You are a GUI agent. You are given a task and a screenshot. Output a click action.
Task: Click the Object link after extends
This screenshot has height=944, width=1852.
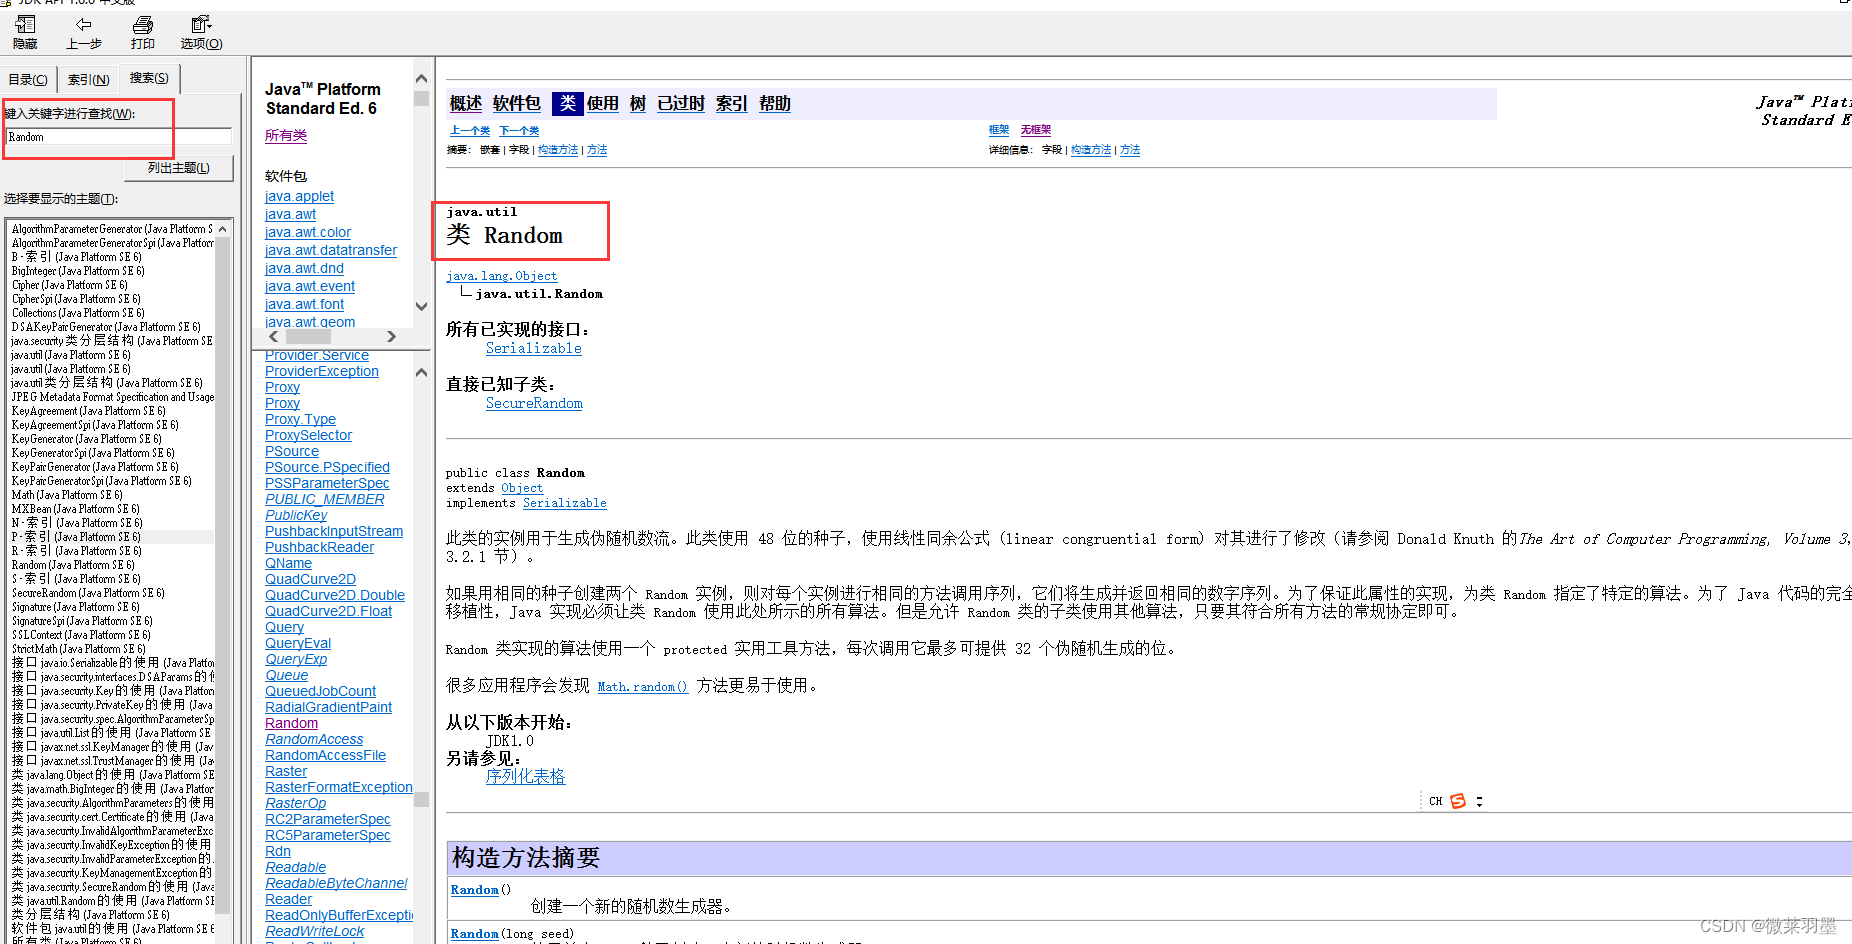(x=522, y=488)
